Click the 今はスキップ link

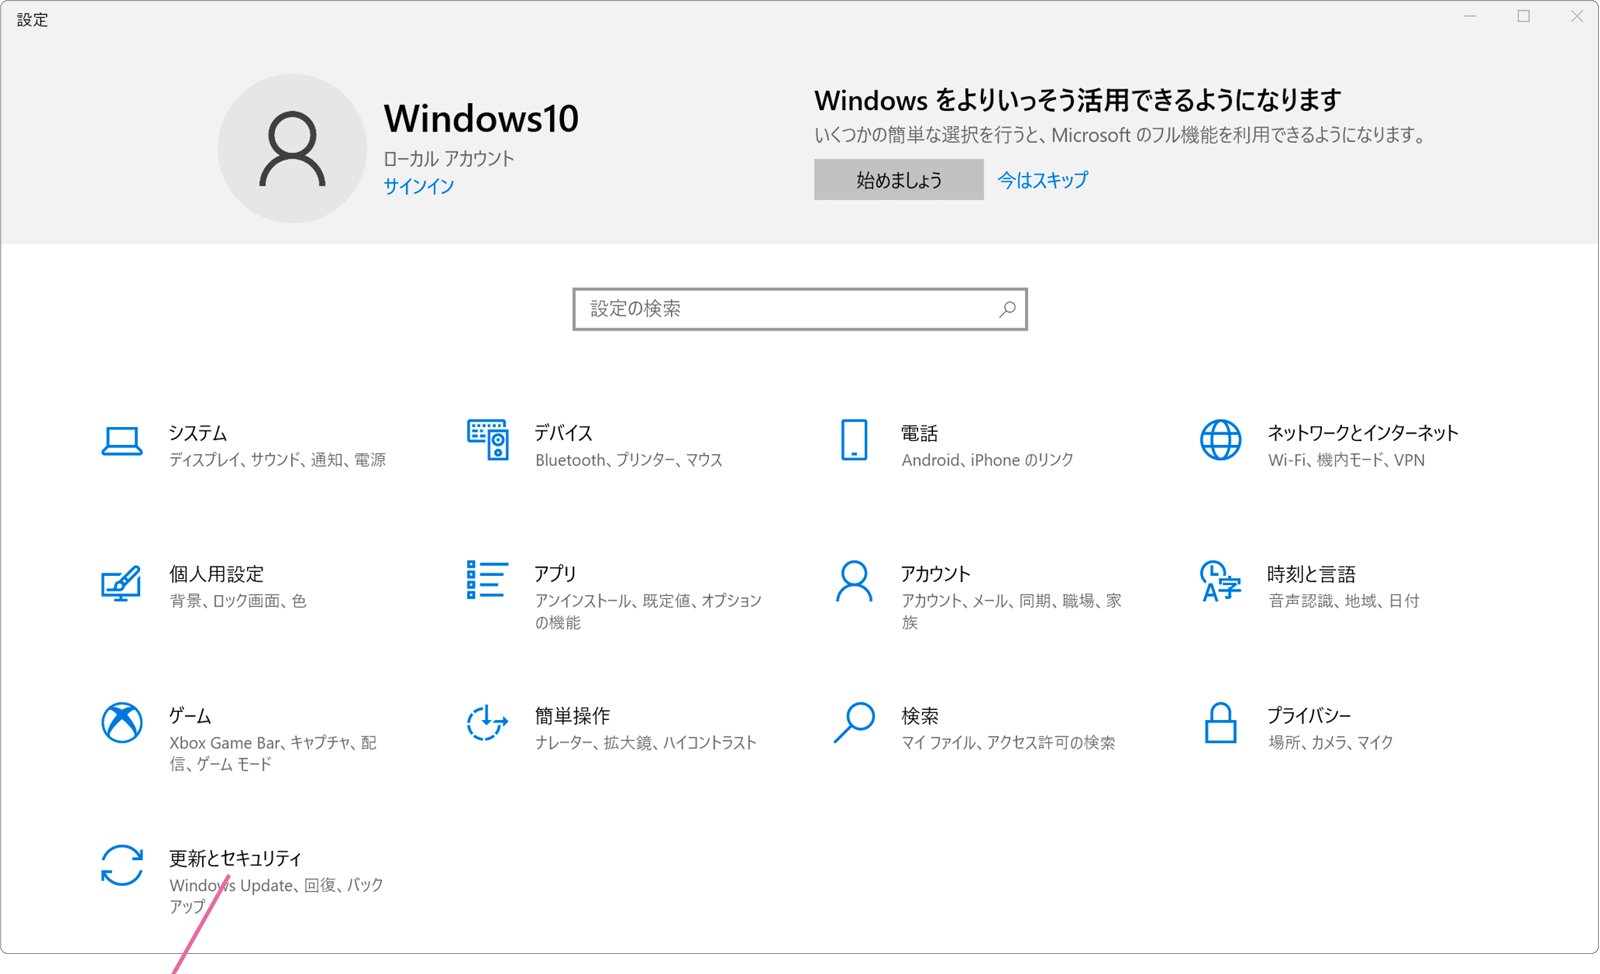point(1043,180)
